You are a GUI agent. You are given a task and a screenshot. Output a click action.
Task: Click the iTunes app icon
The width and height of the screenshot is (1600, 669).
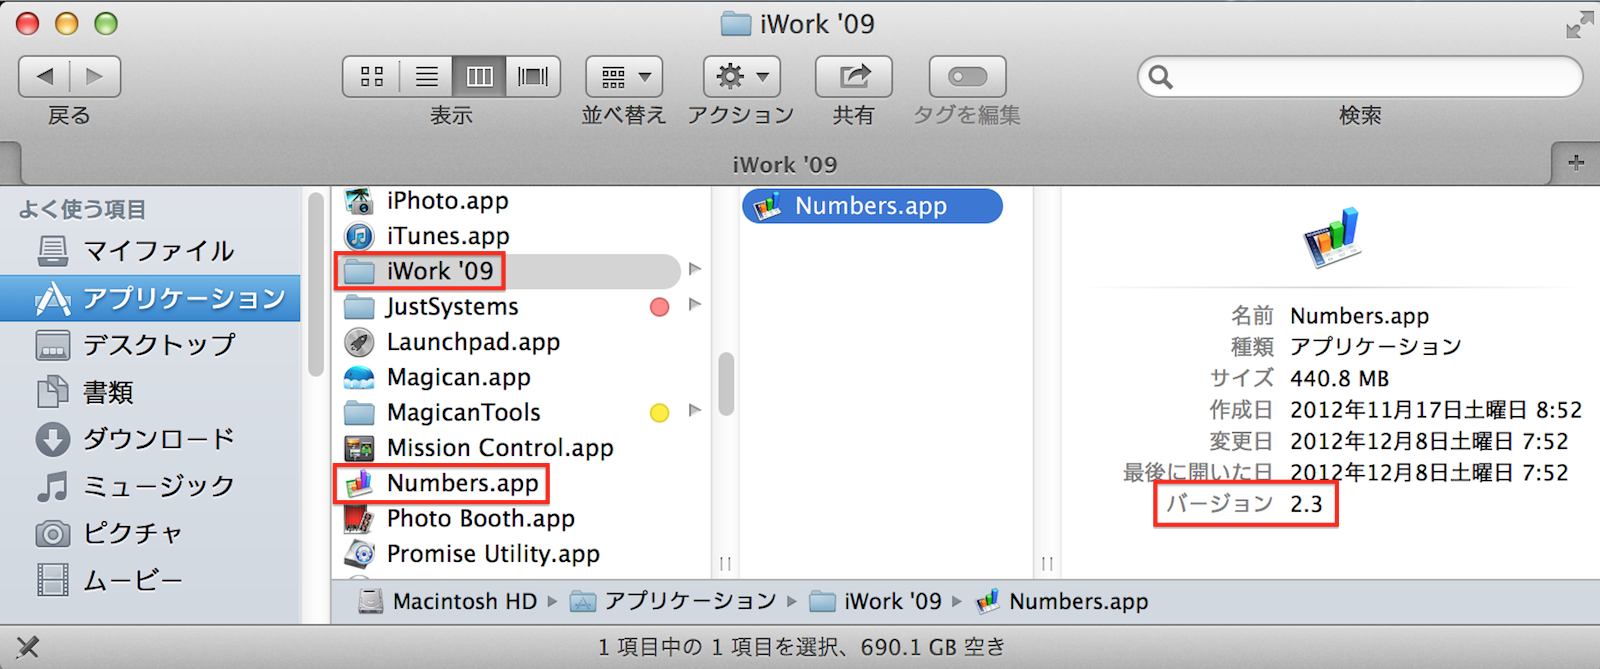click(x=359, y=236)
